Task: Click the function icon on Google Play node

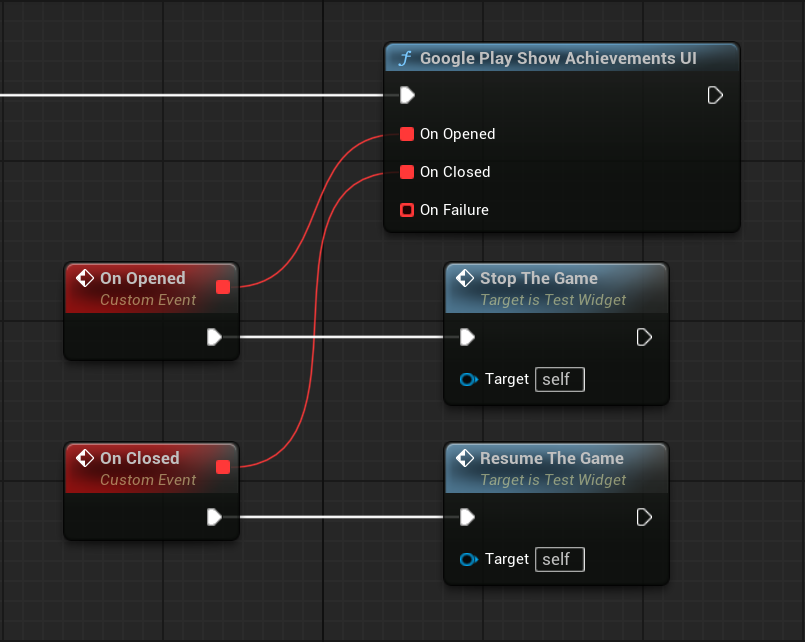Action: coord(405,59)
